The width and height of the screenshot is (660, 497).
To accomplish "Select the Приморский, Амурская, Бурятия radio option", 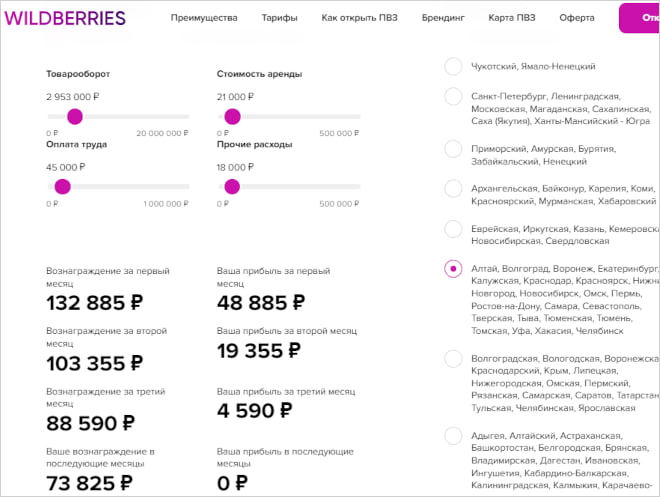I will 453,149.
